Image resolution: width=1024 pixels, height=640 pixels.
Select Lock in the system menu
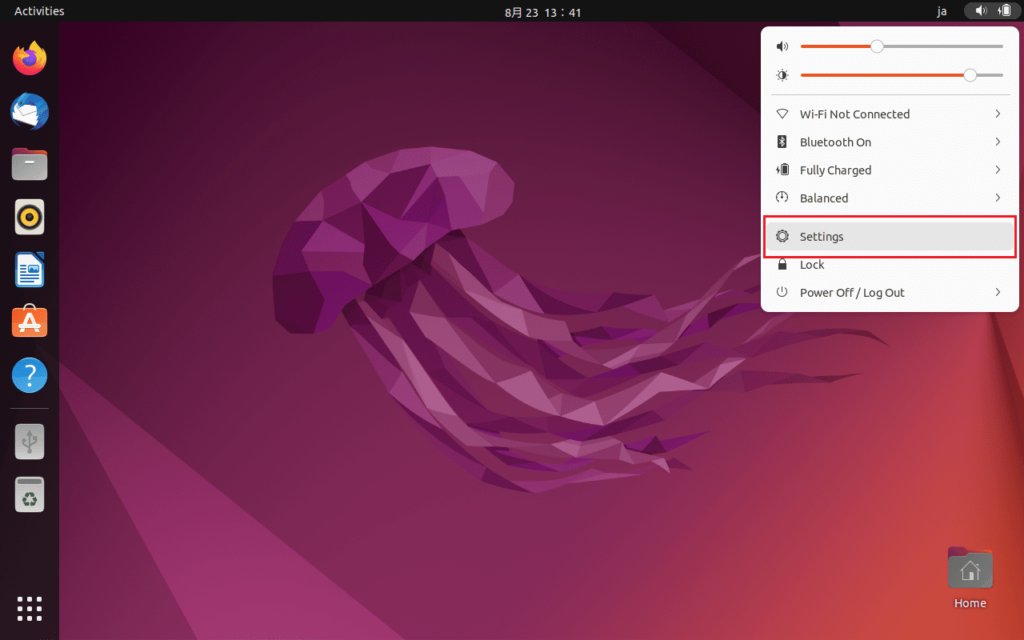click(x=889, y=264)
